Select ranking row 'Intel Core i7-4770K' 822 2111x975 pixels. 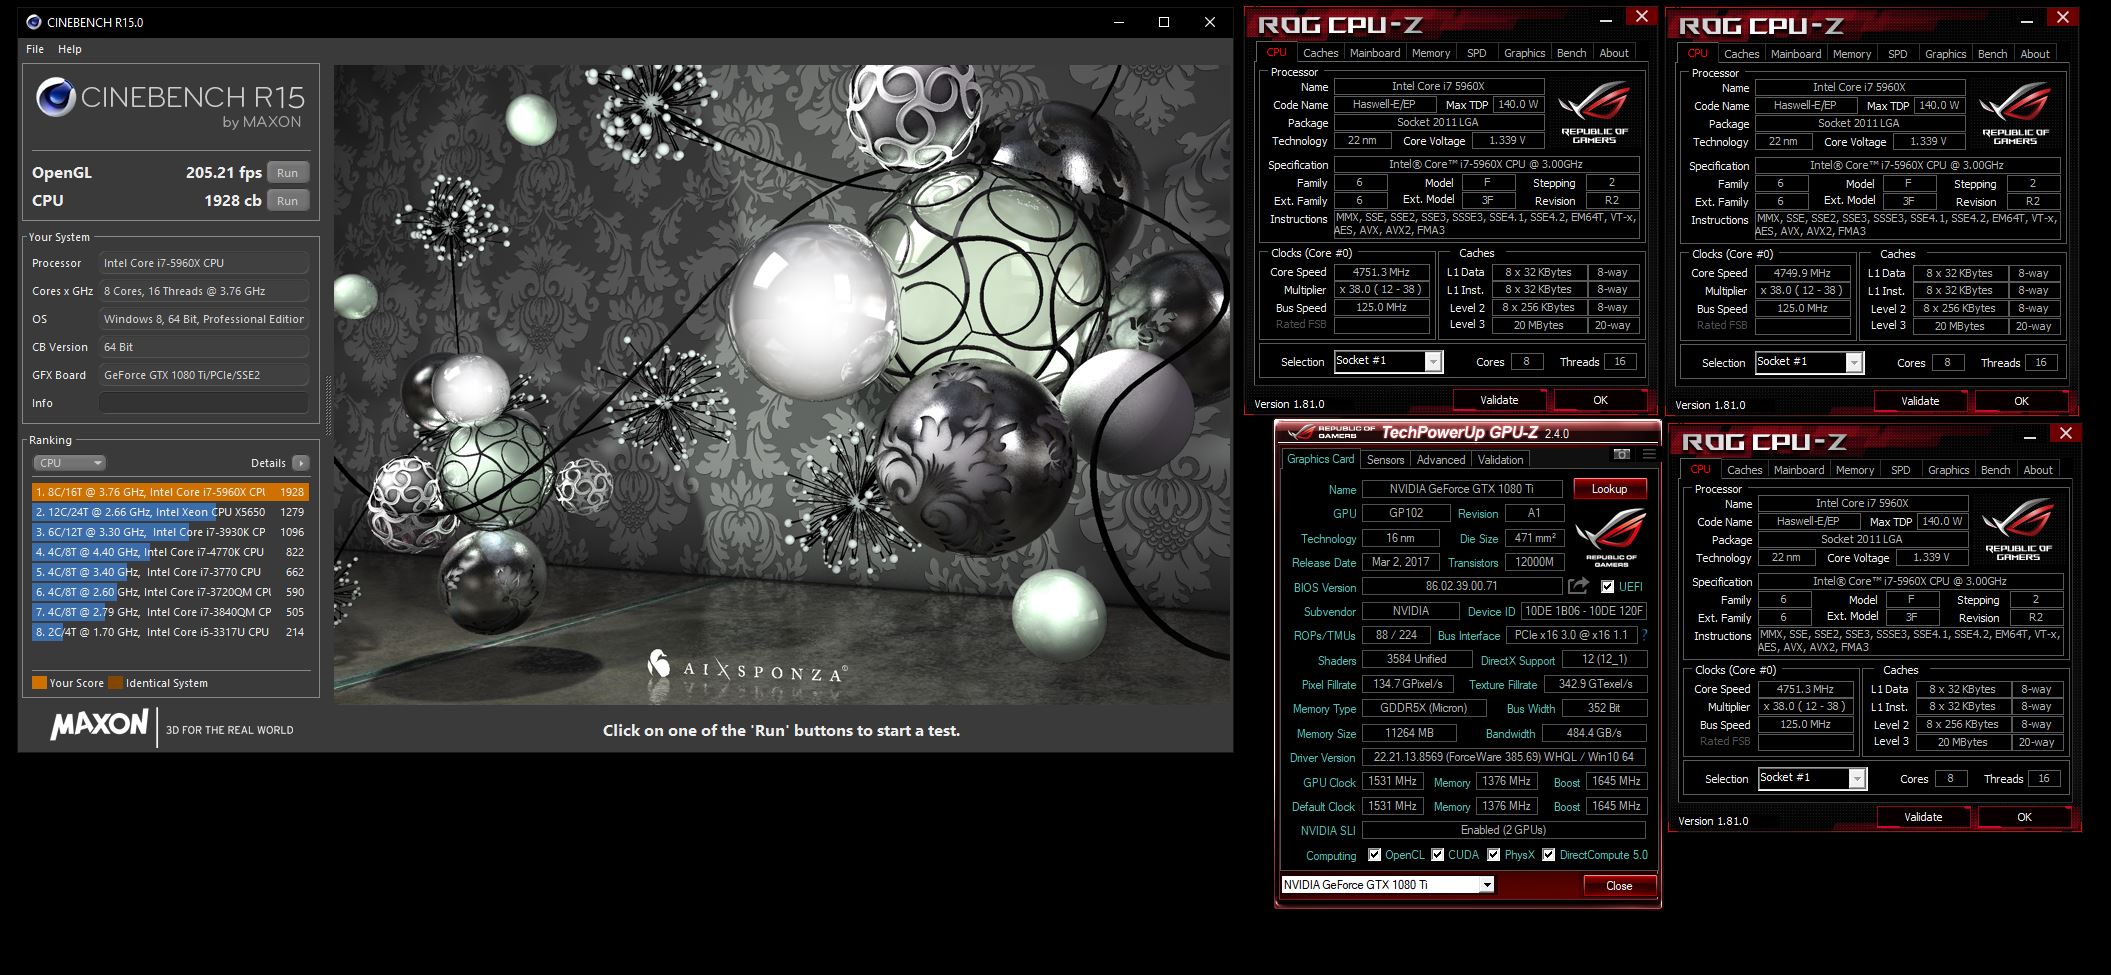pyautogui.click(x=170, y=552)
